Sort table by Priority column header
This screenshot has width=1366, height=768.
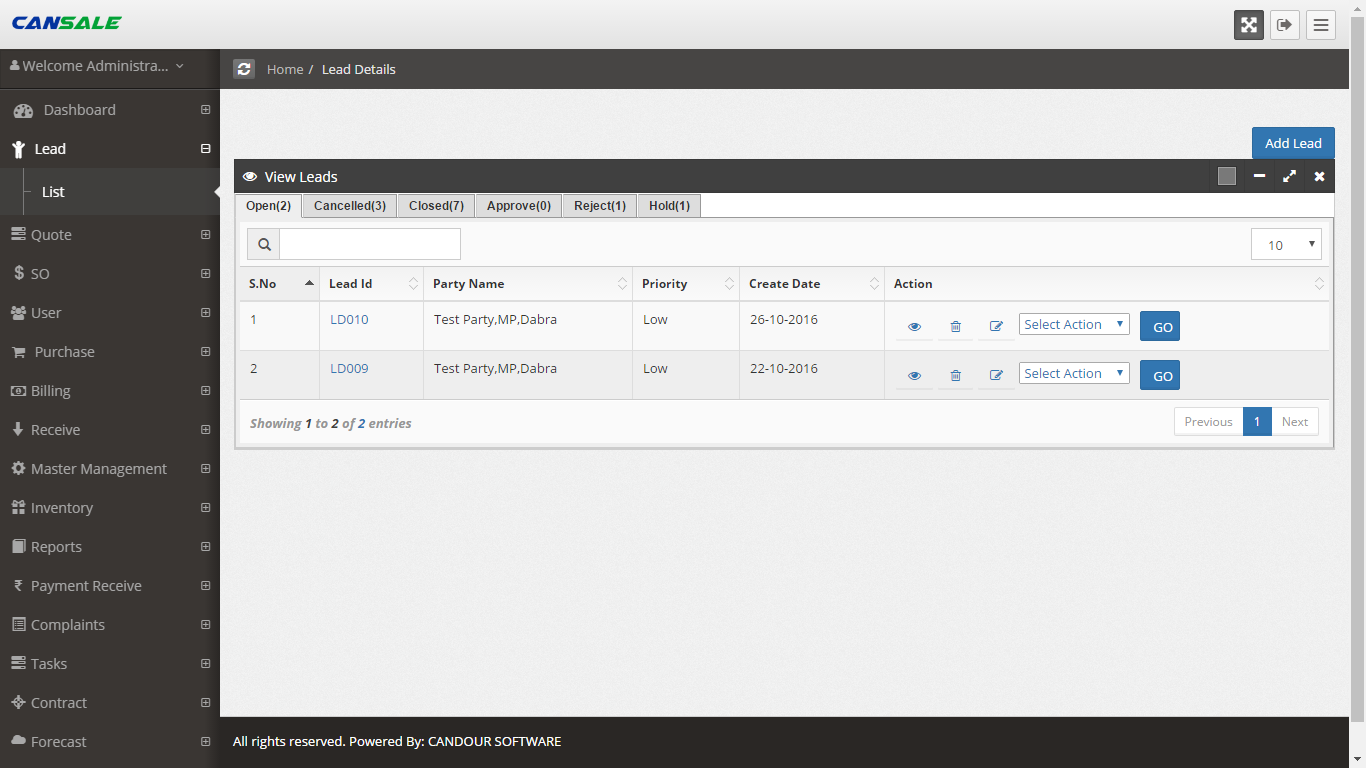pyautogui.click(x=686, y=284)
